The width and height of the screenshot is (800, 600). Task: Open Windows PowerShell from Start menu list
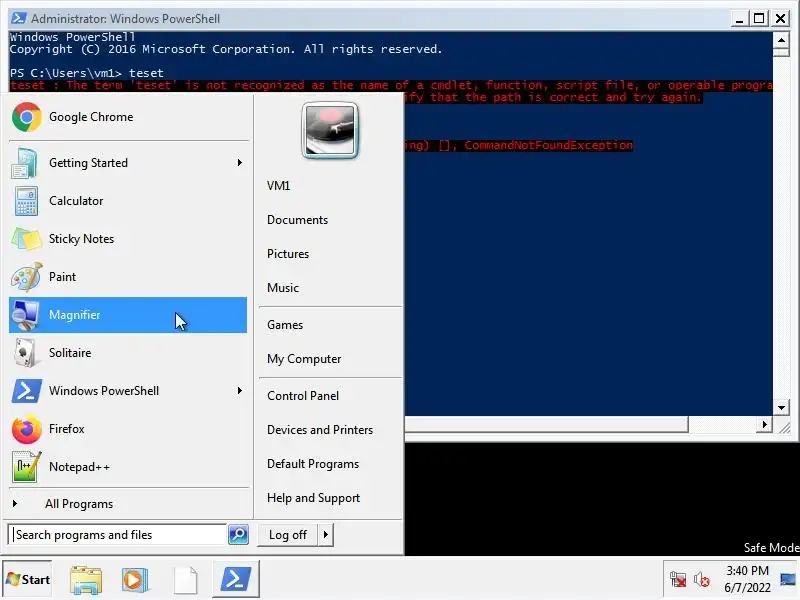pyautogui.click(x=128, y=391)
